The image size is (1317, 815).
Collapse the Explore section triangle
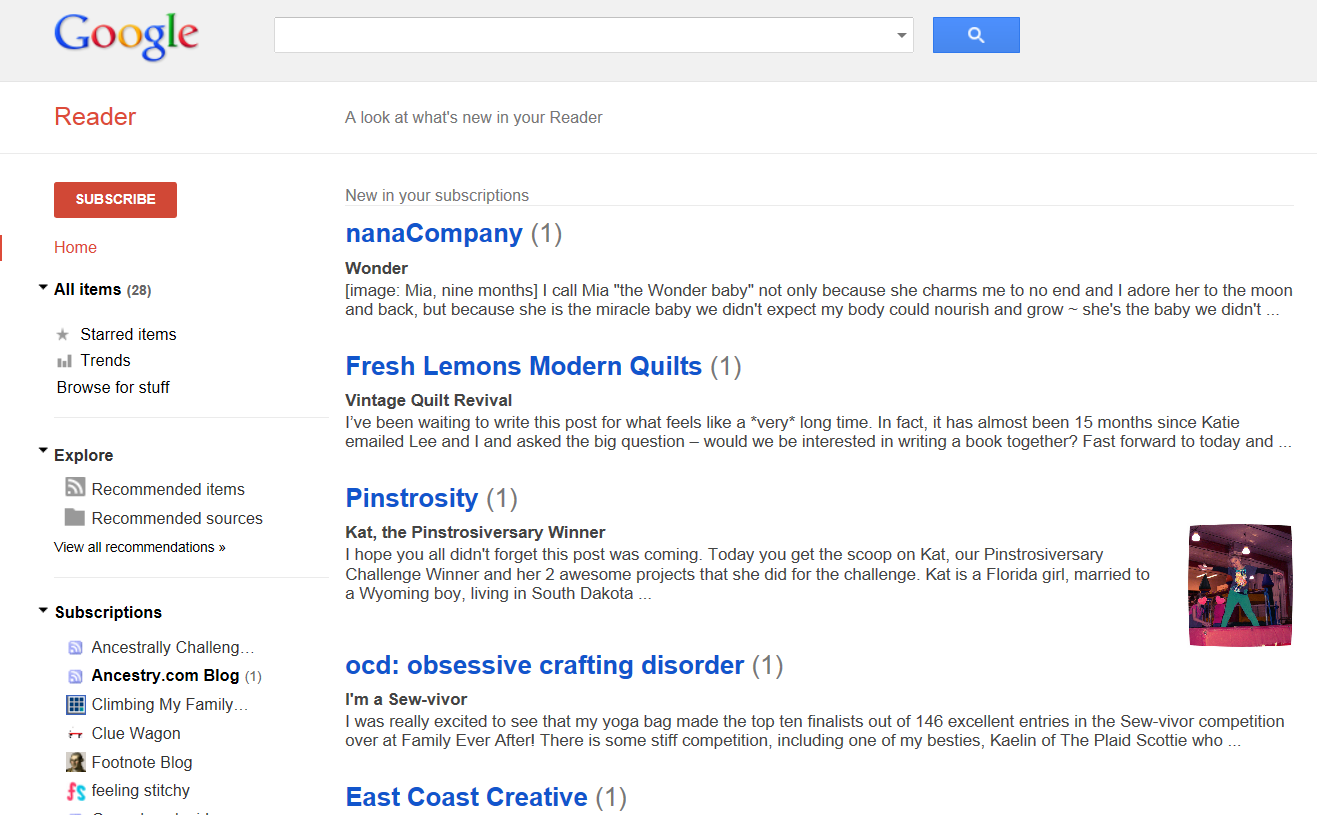coord(42,452)
